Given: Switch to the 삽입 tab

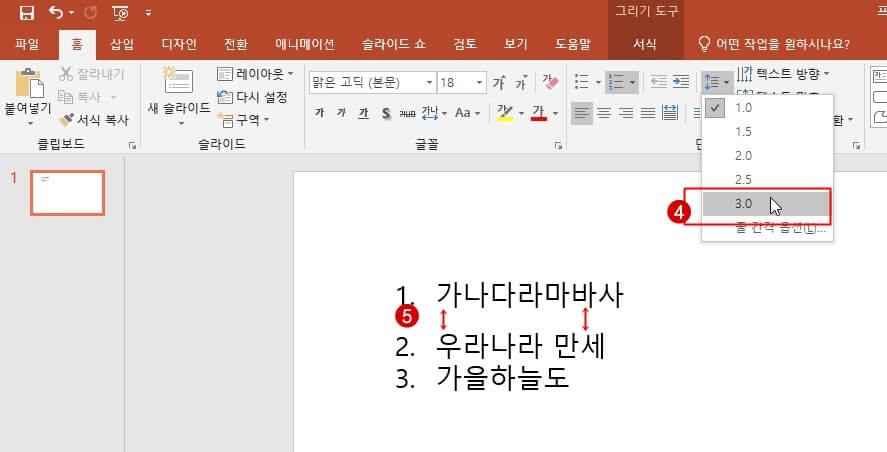Looking at the screenshot, I should [122, 44].
